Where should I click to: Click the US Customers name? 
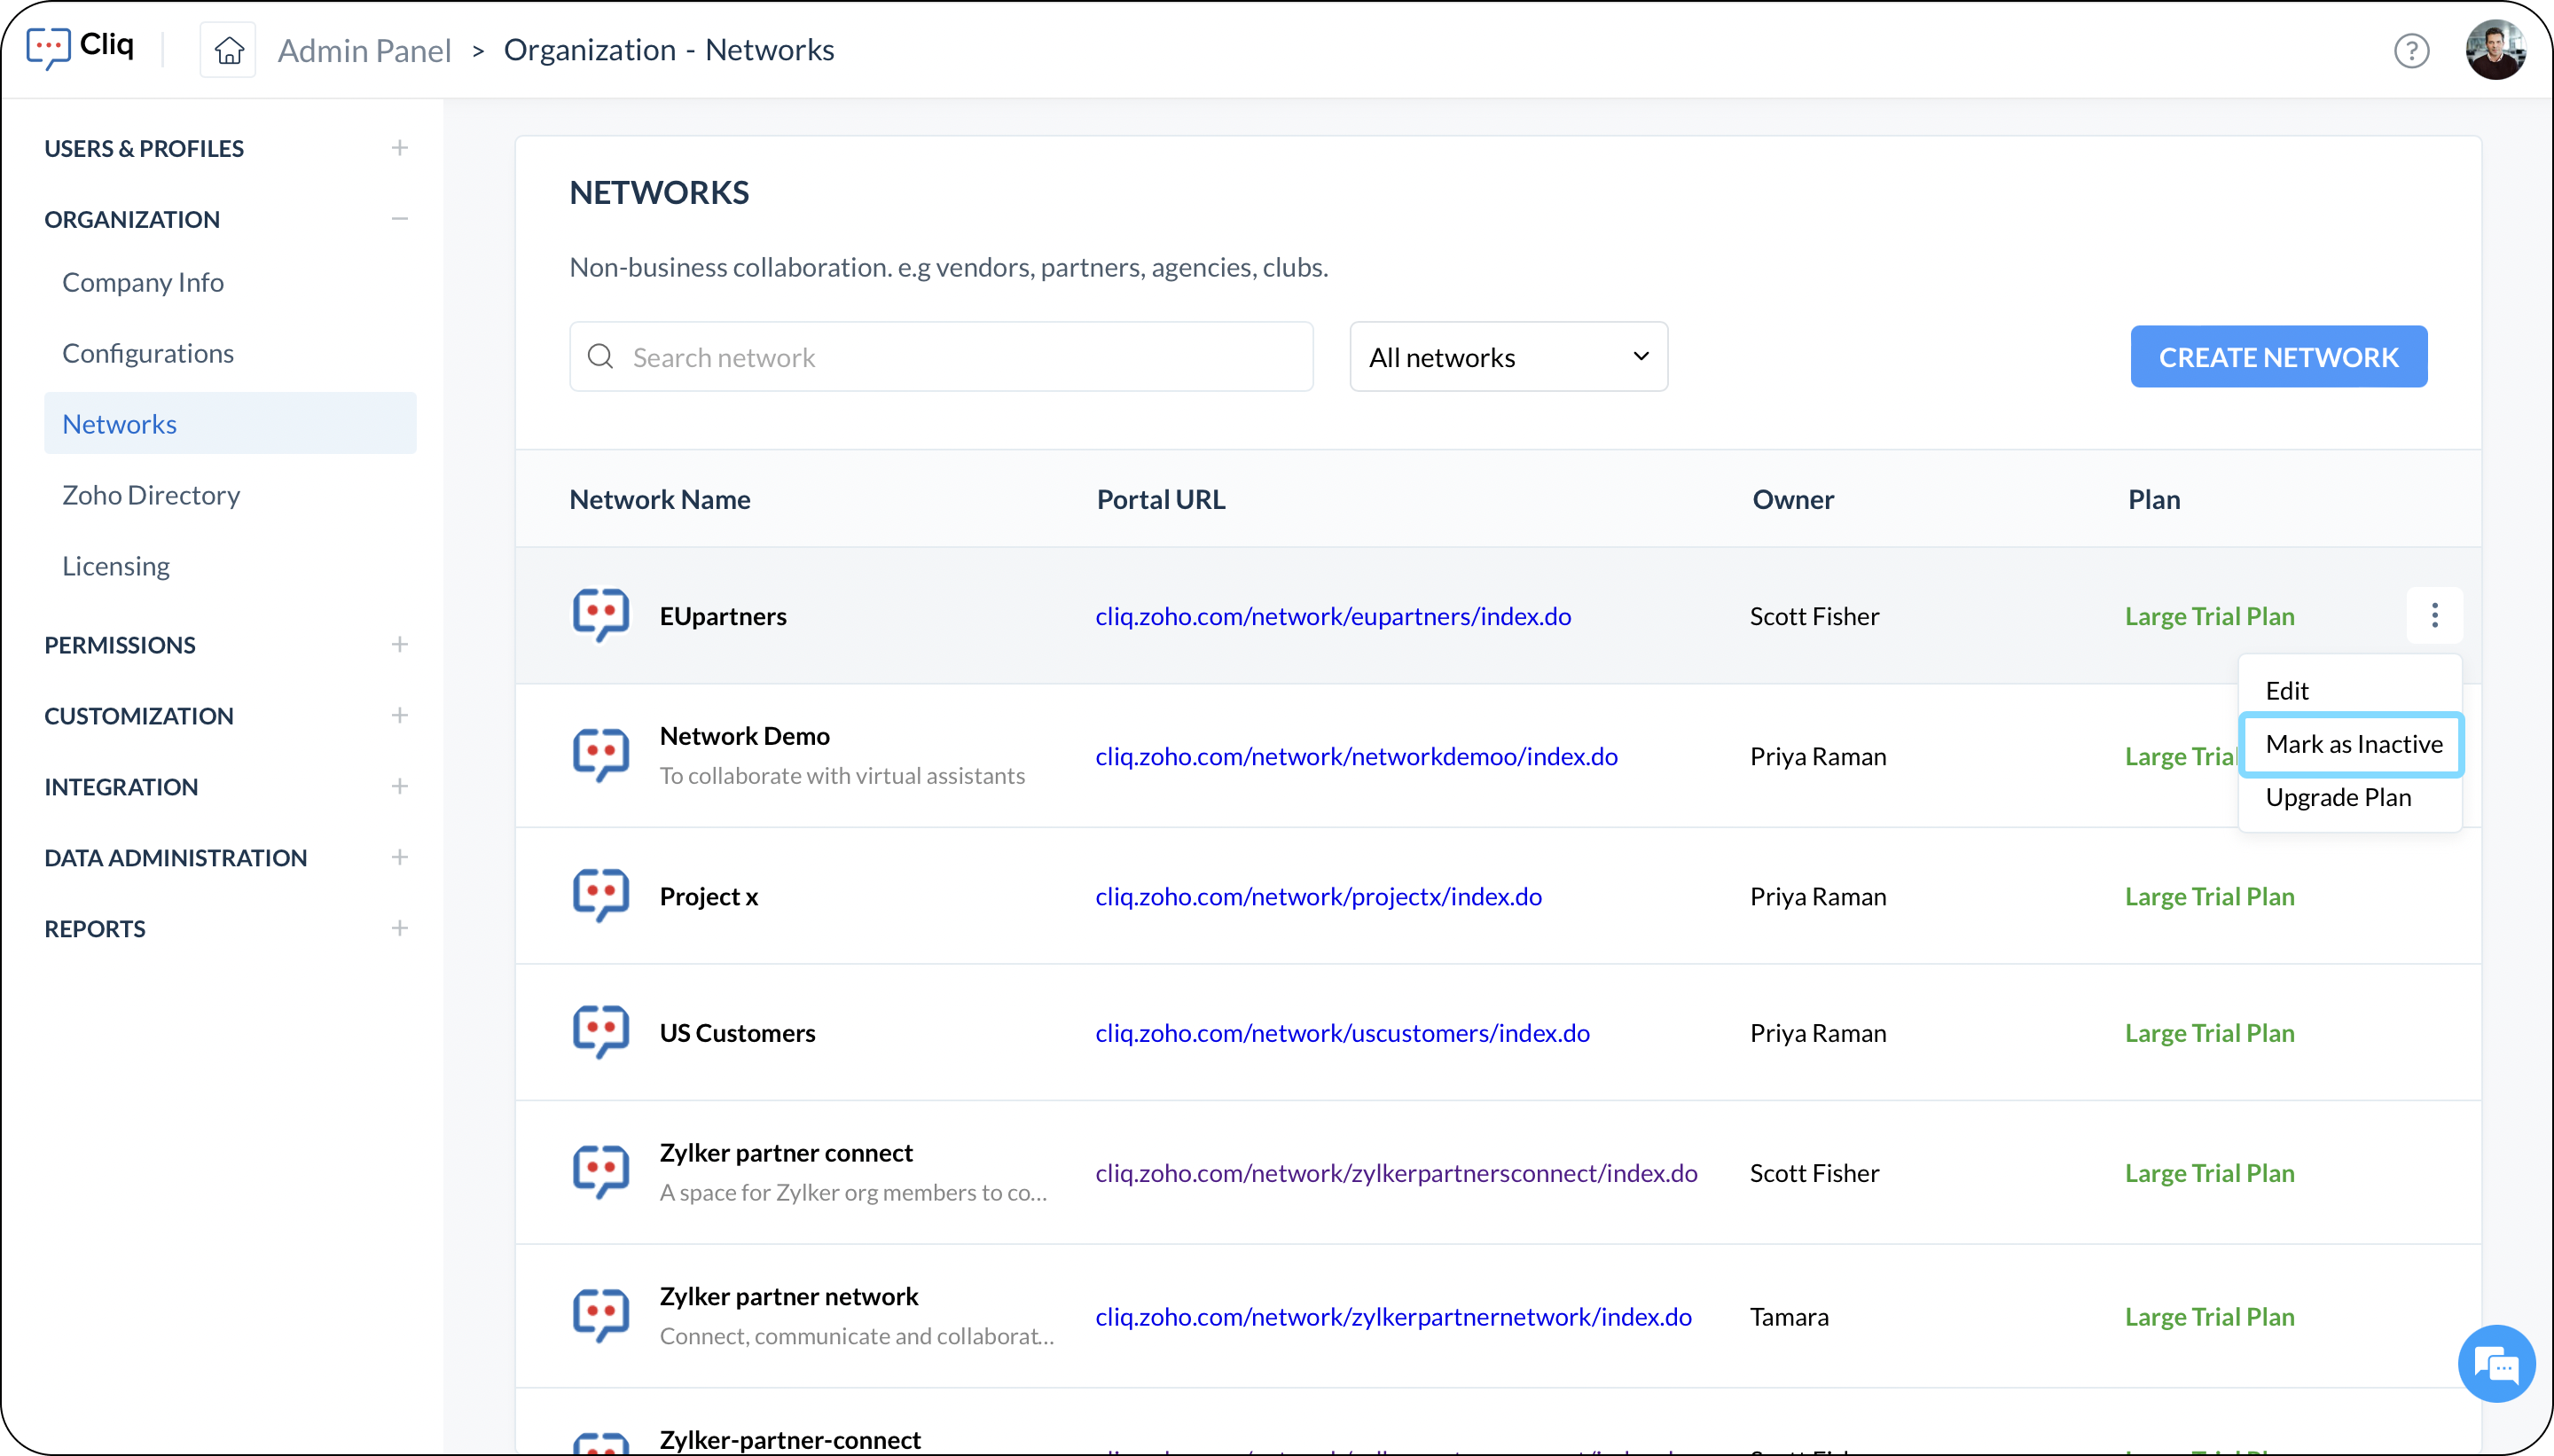[737, 1033]
